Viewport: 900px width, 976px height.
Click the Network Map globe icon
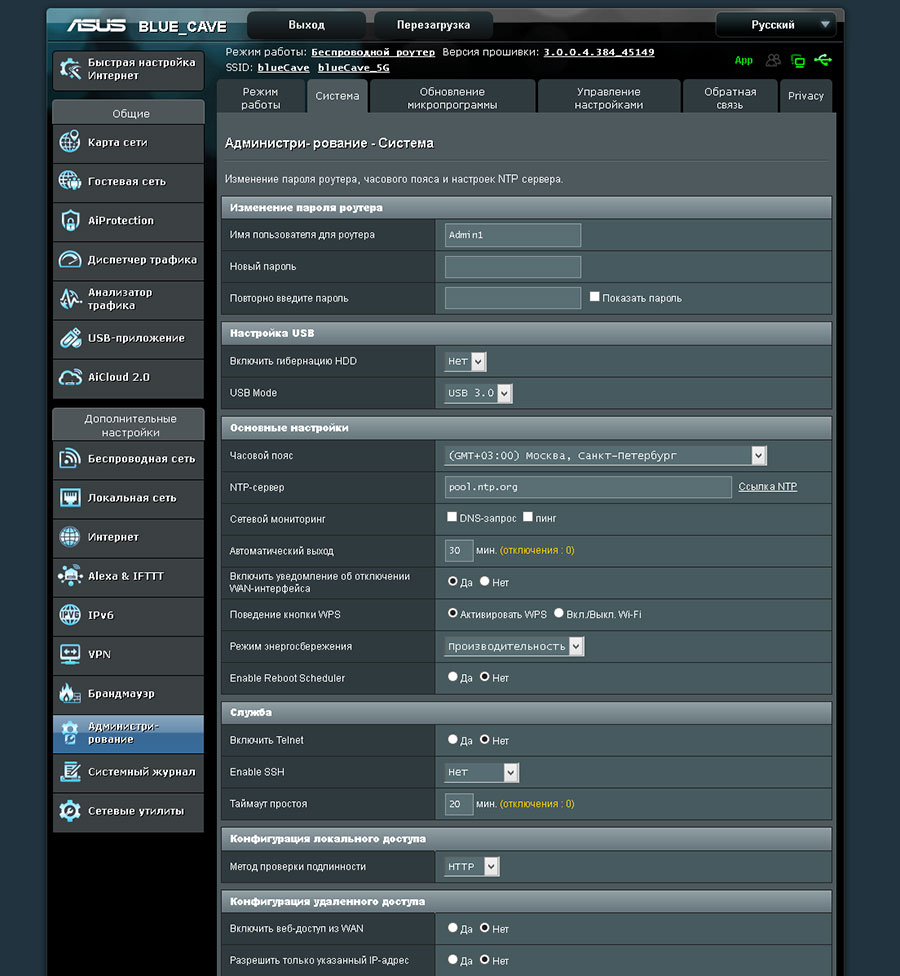point(70,142)
